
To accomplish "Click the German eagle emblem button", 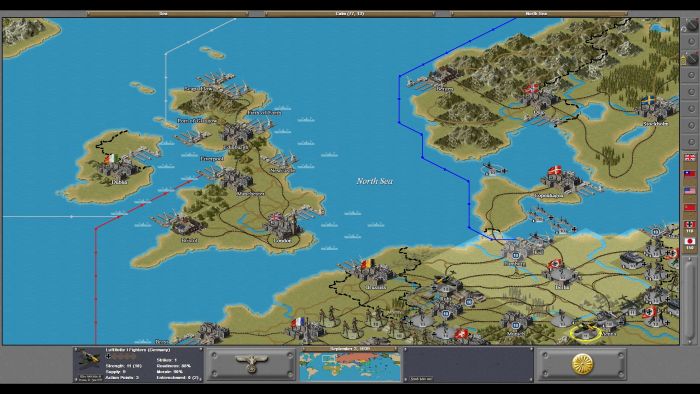I will click(251, 365).
